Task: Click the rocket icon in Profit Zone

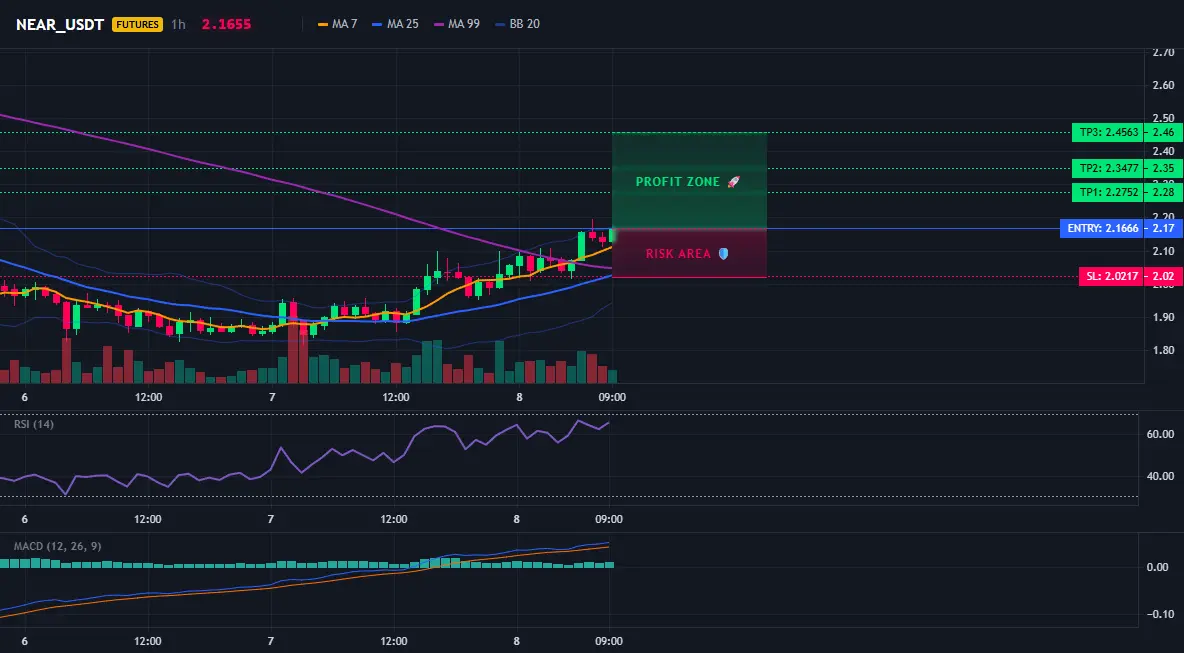Action: tap(732, 182)
